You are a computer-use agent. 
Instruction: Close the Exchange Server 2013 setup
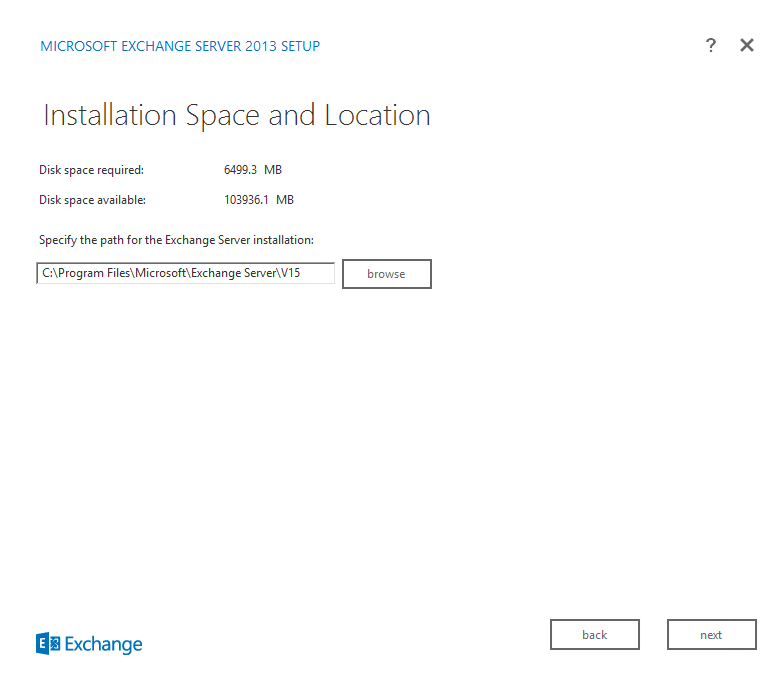pos(747,45)
